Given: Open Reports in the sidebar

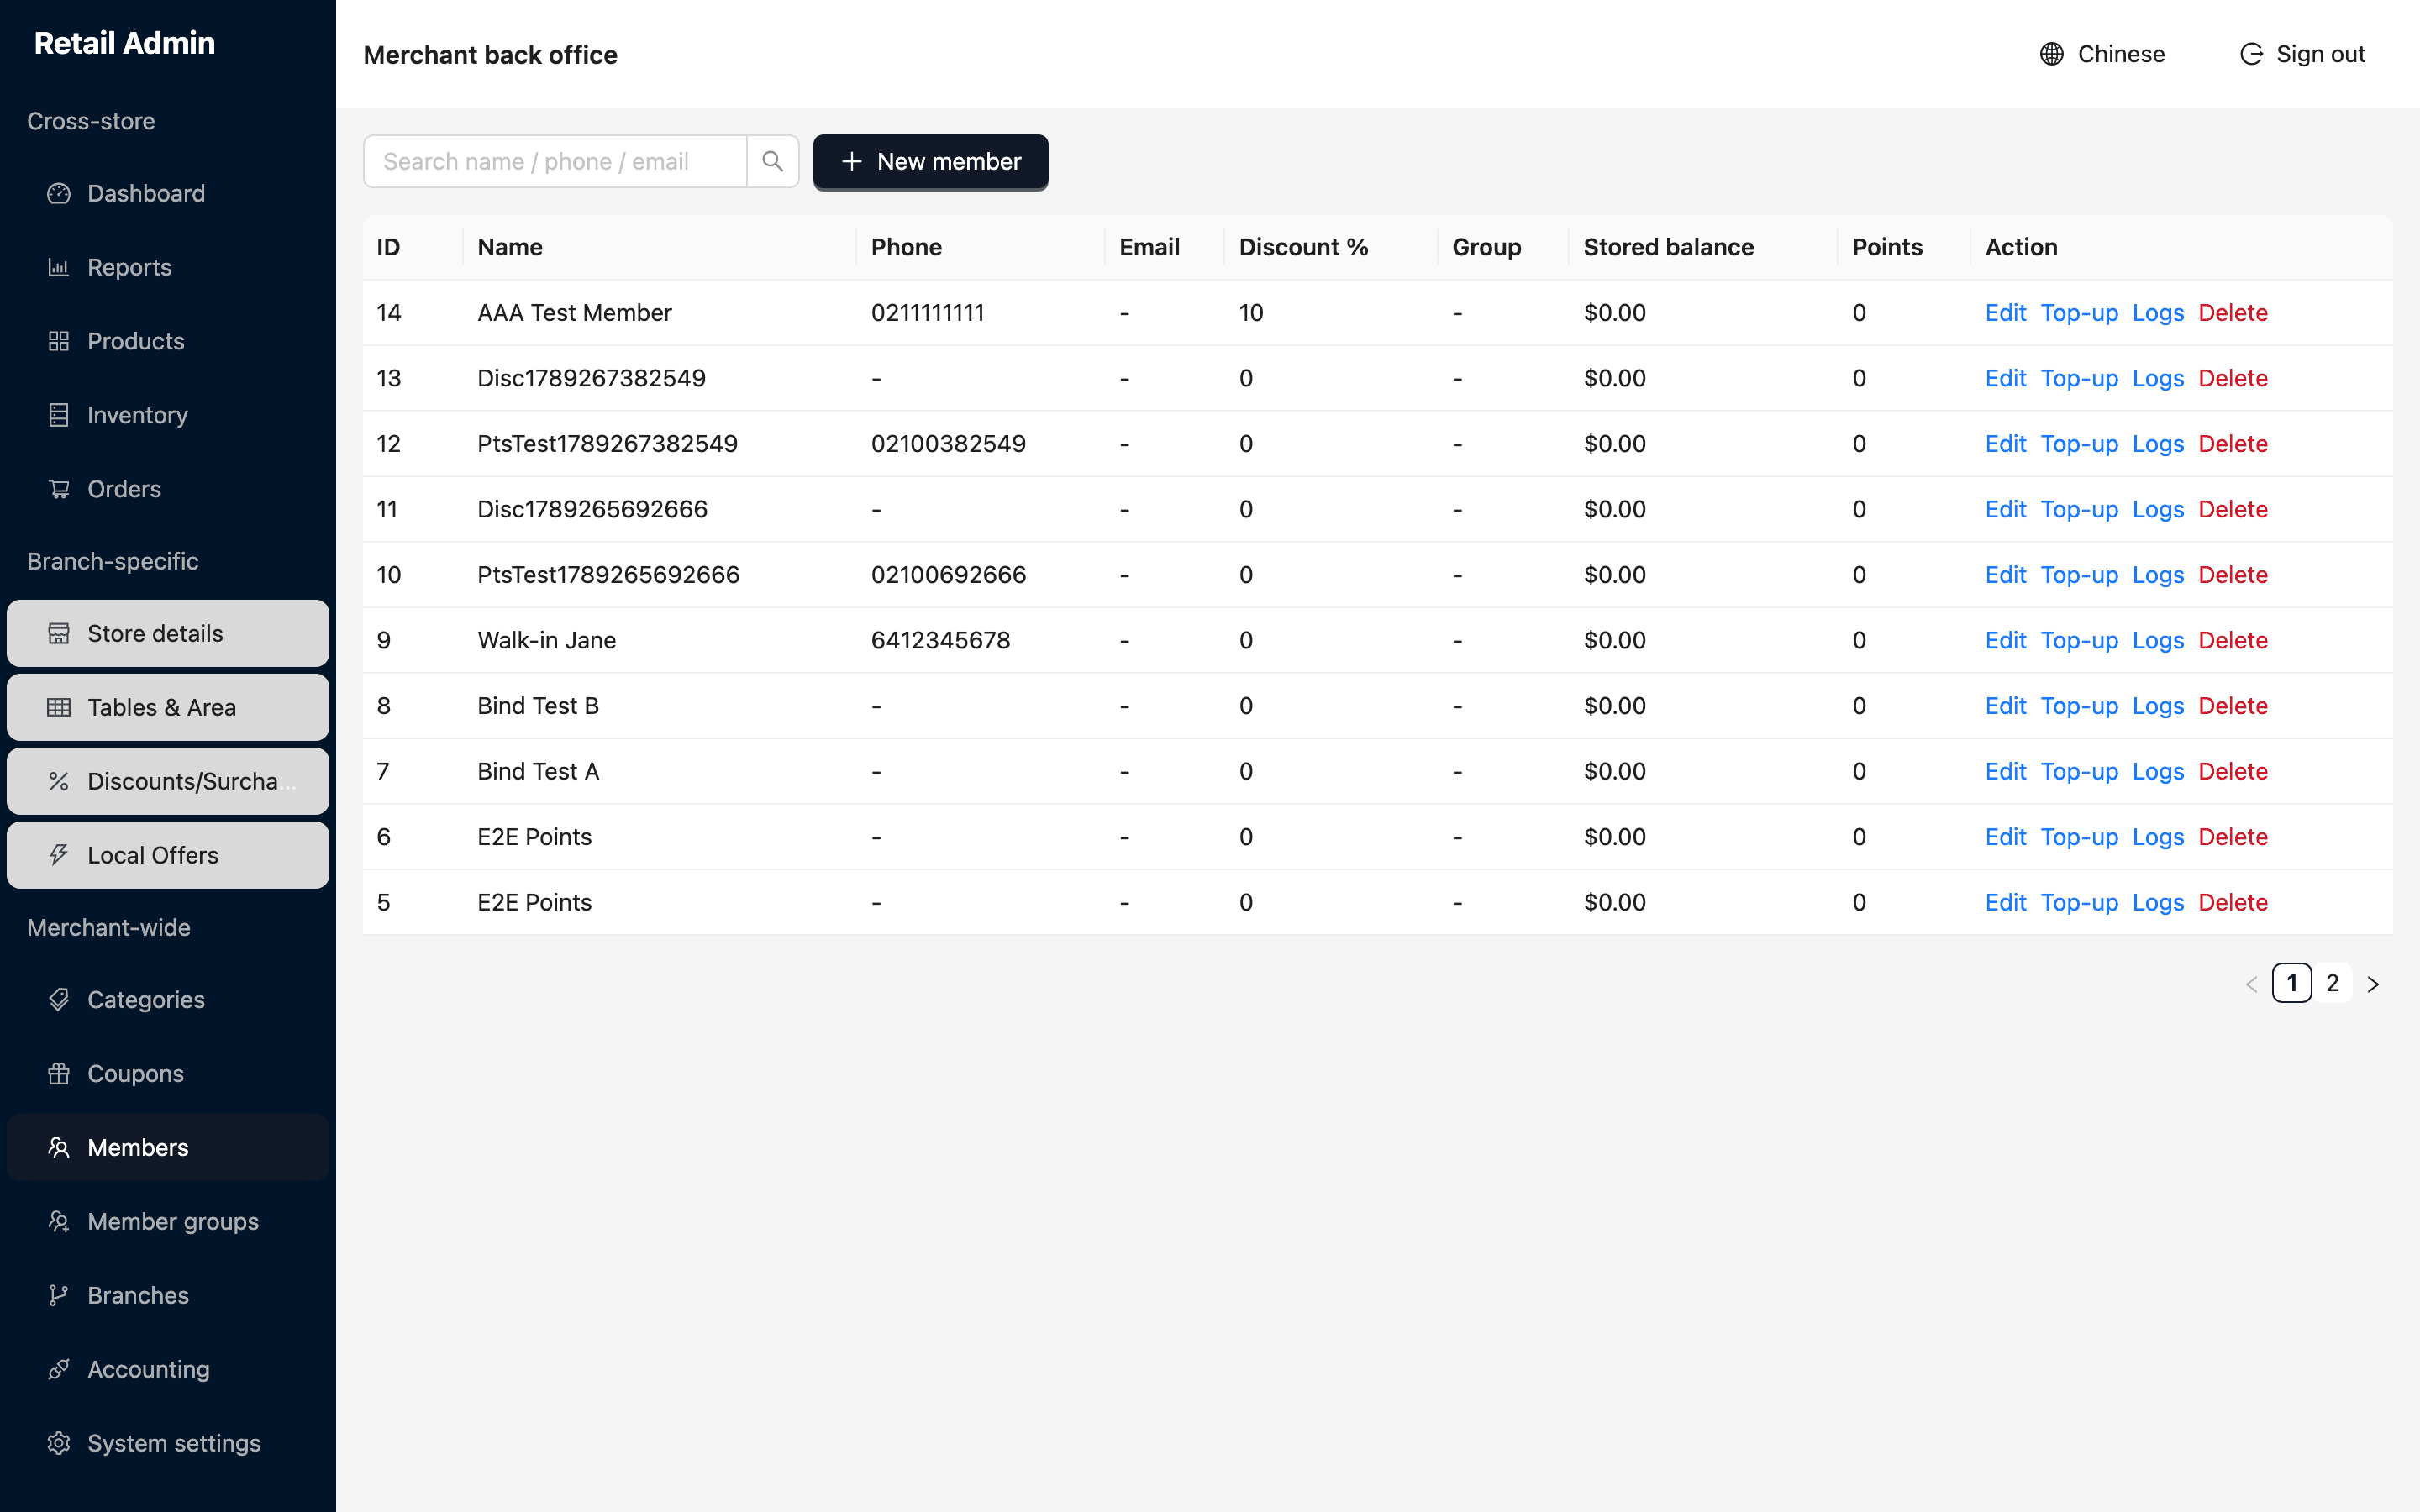Looking at the screenshot, I should 168,267.
